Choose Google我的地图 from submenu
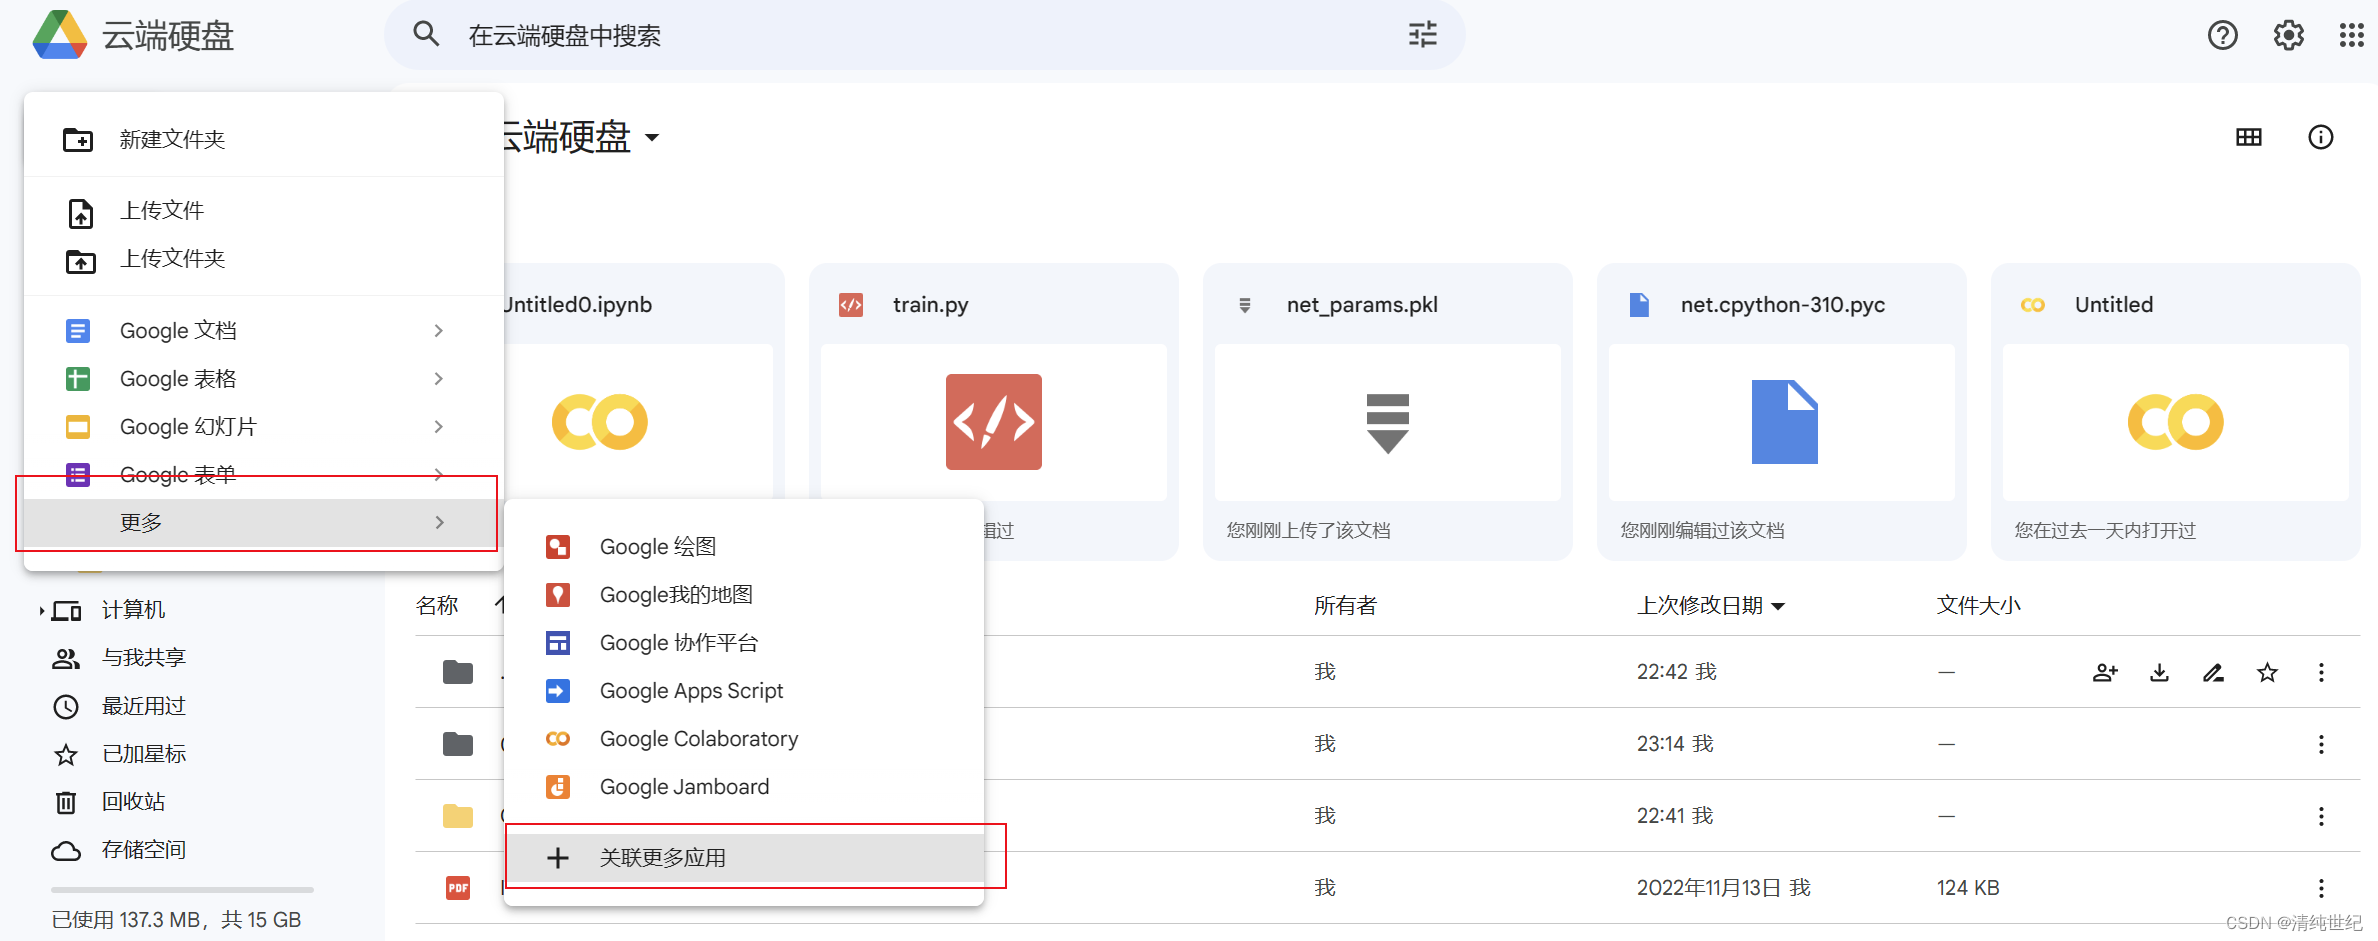The height and width of the screenshot is (941, 2378). click(x=744, y=595)
